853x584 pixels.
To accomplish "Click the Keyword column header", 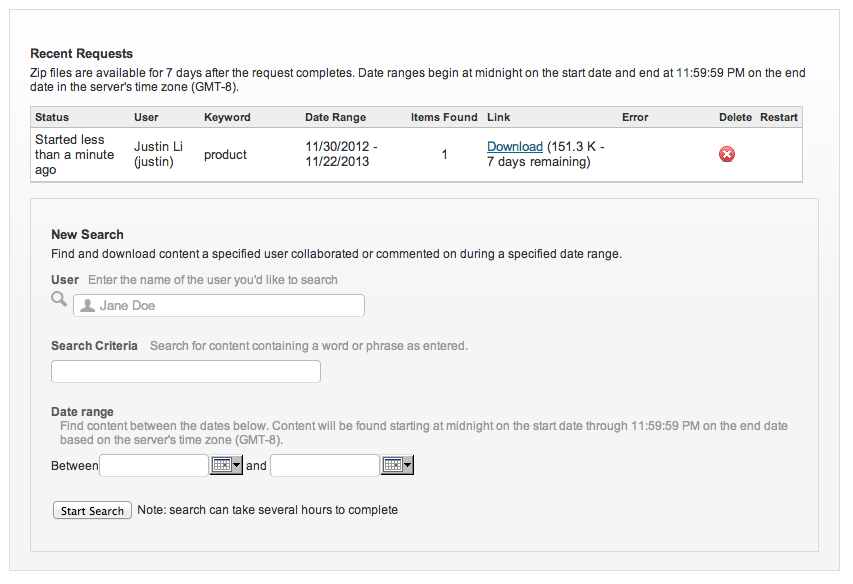I will 227,117.
